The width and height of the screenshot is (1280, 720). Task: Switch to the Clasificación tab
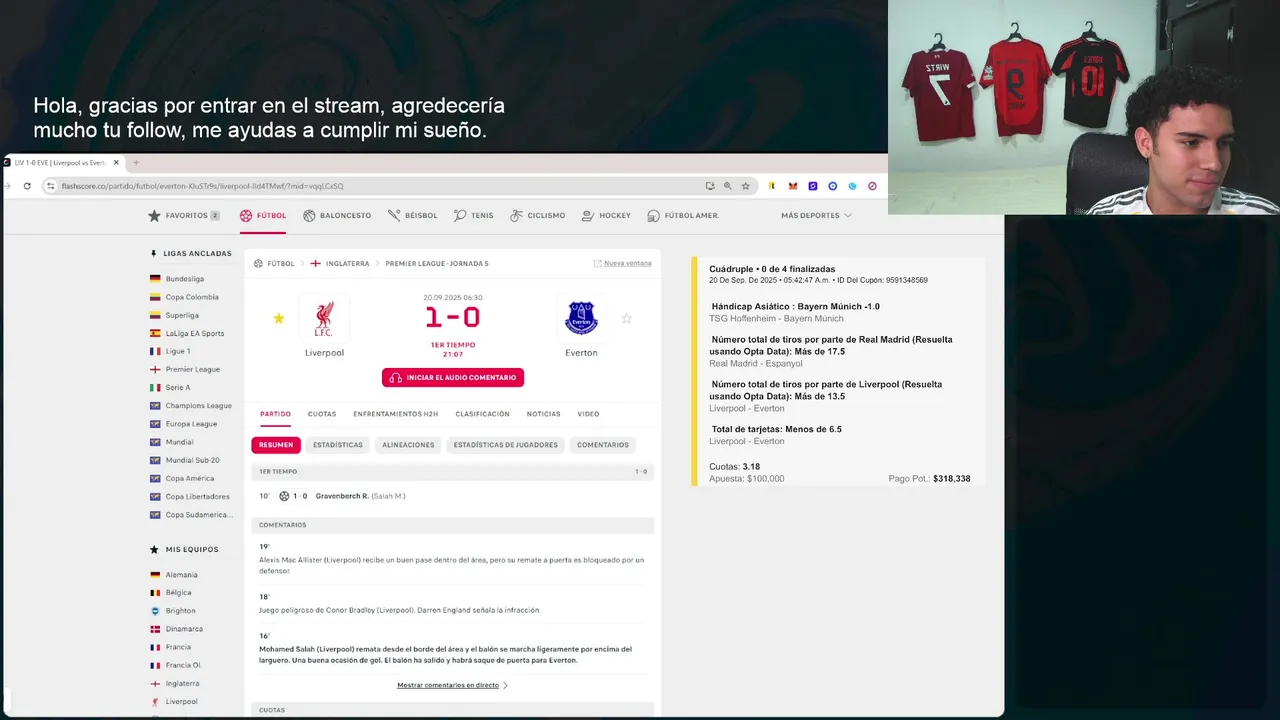coord(482,414)
